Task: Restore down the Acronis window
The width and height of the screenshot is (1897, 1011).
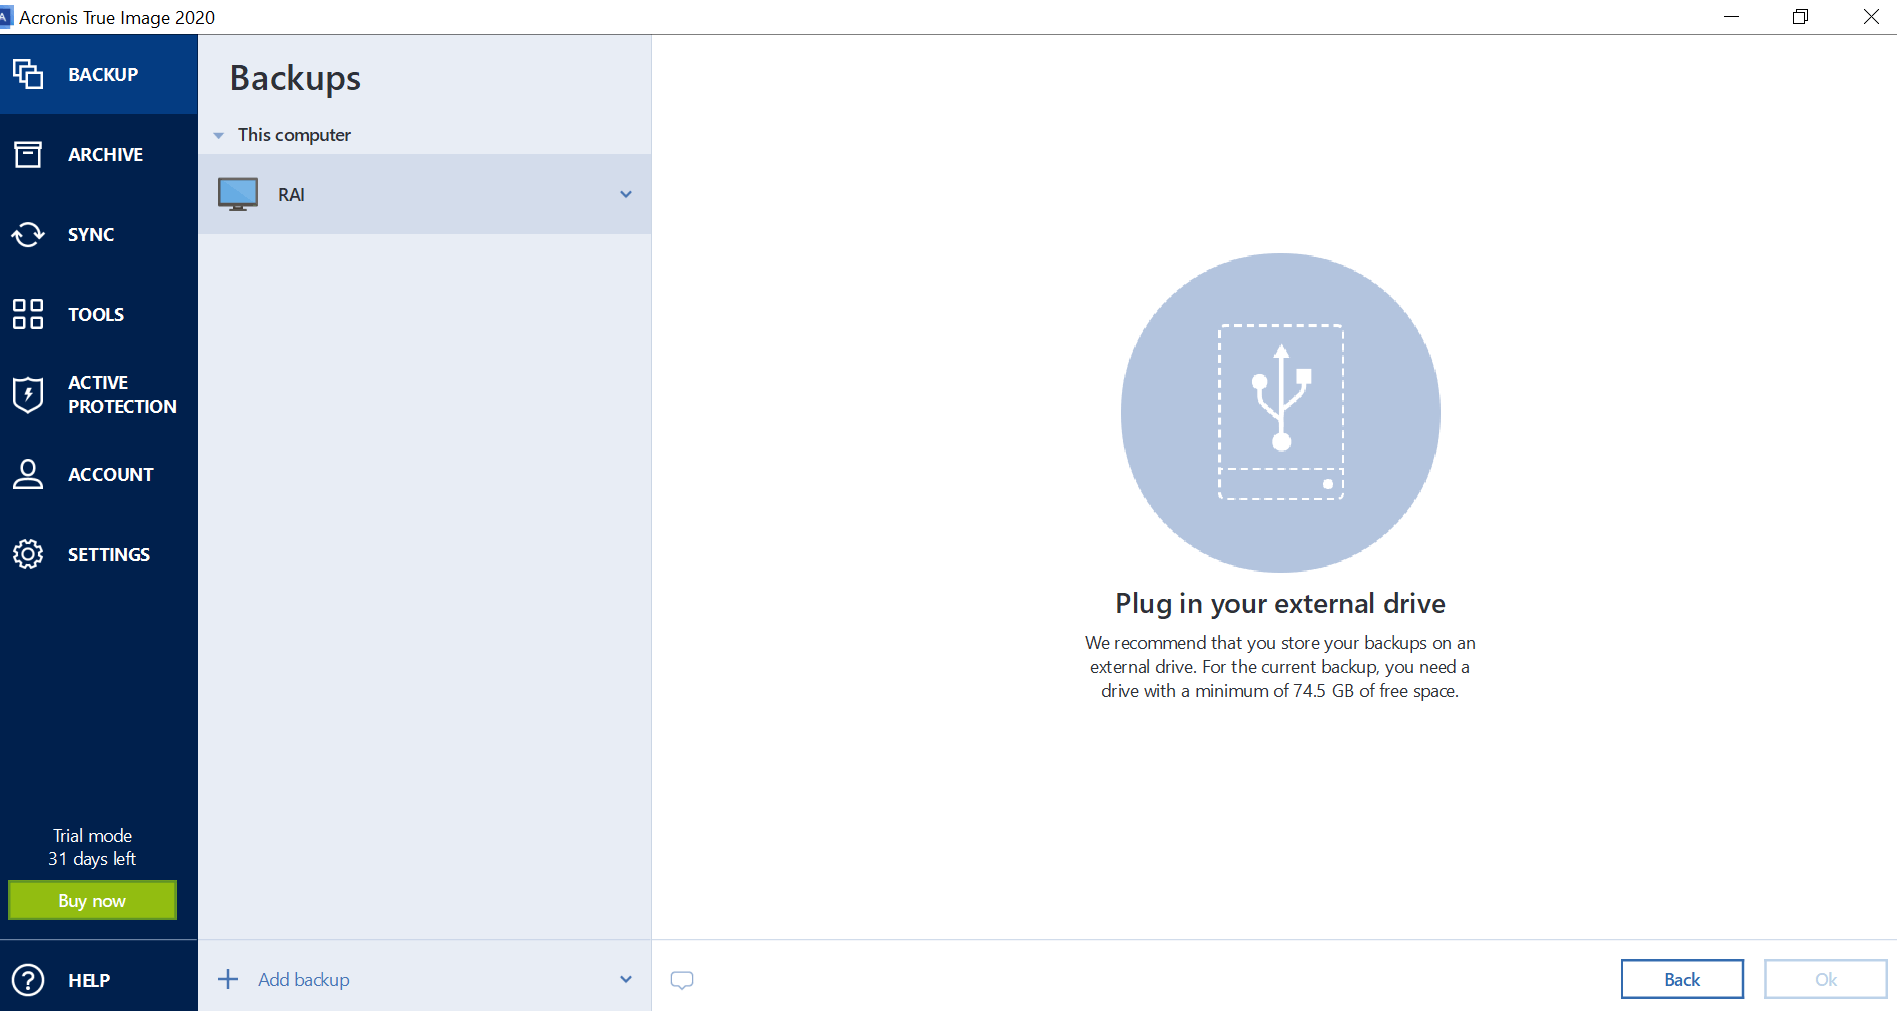Action: point(1800,17)
